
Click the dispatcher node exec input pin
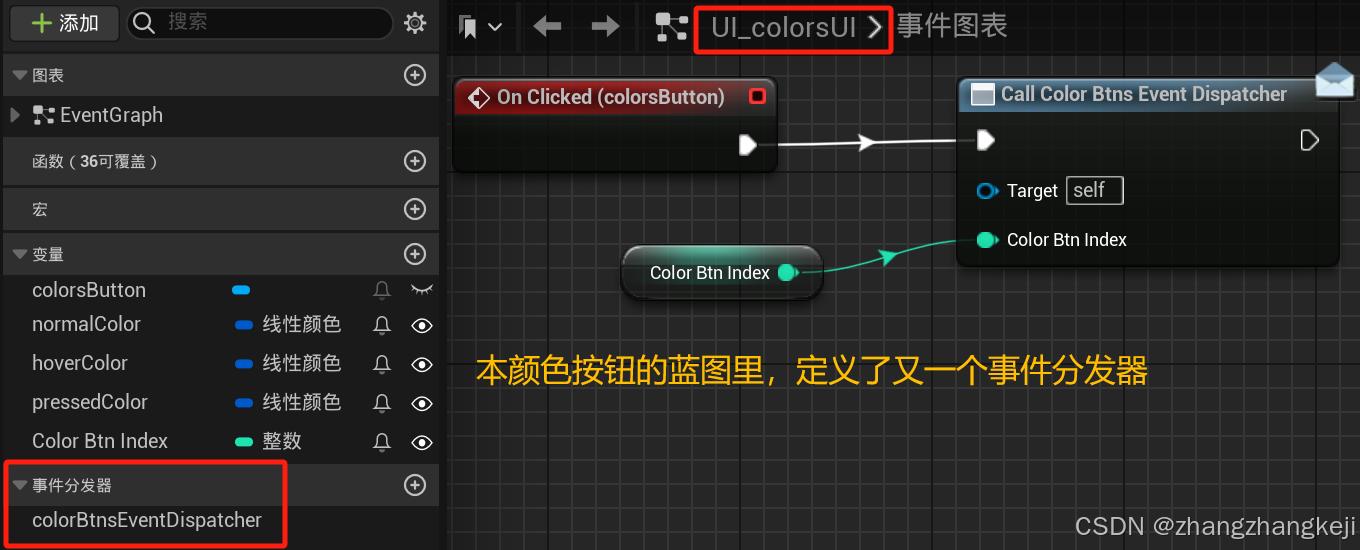tap(986, 140)
